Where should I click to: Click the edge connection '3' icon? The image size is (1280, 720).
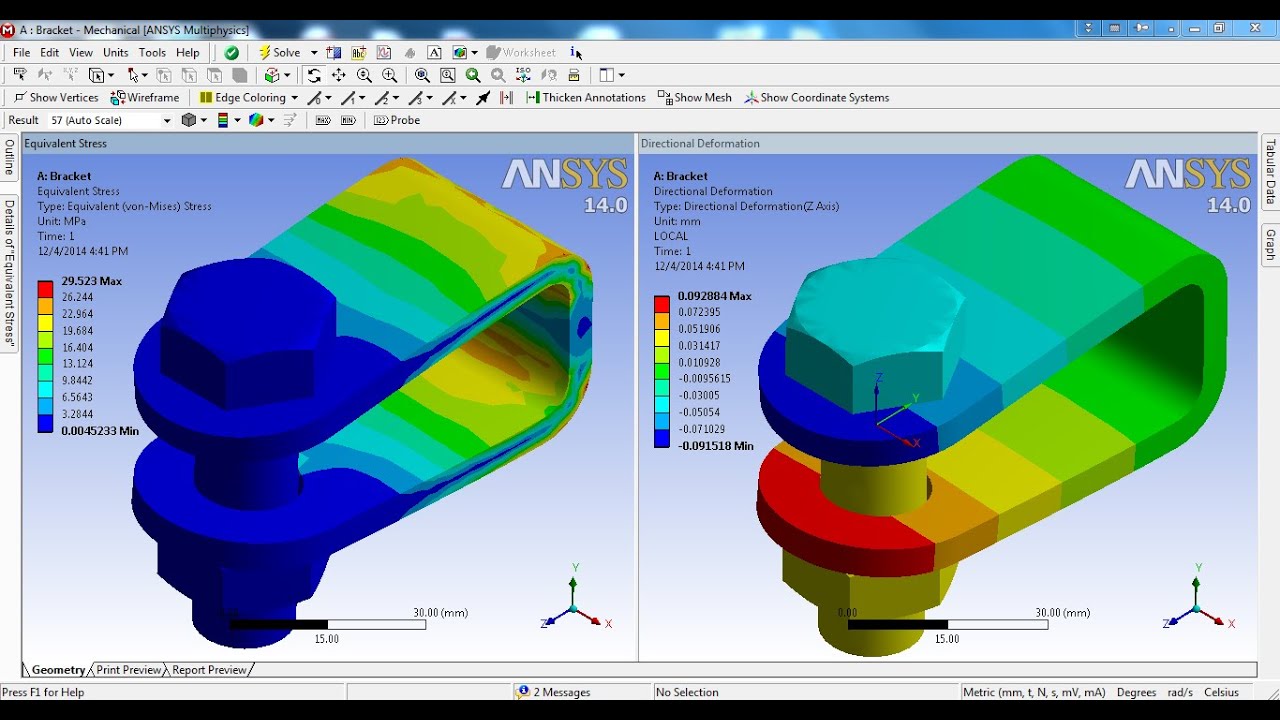[415, 97]
